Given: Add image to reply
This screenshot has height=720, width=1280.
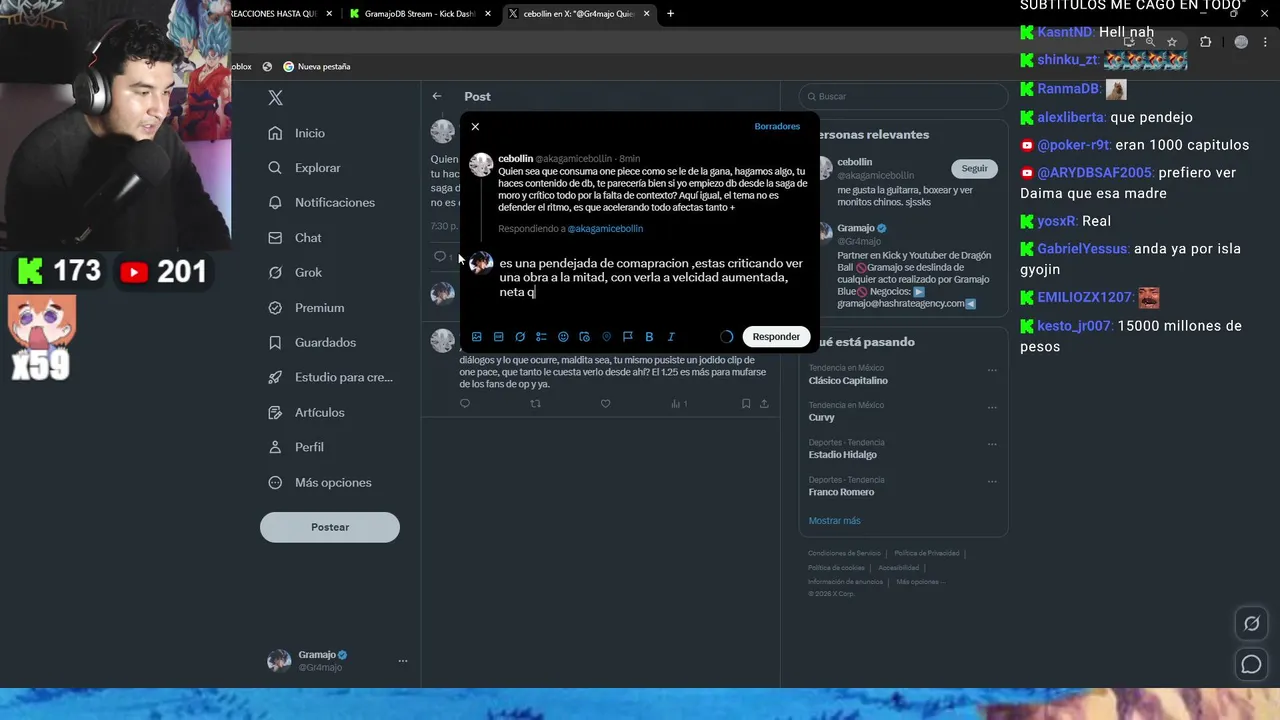Looking at the screenshot, I should click(477, 337).
